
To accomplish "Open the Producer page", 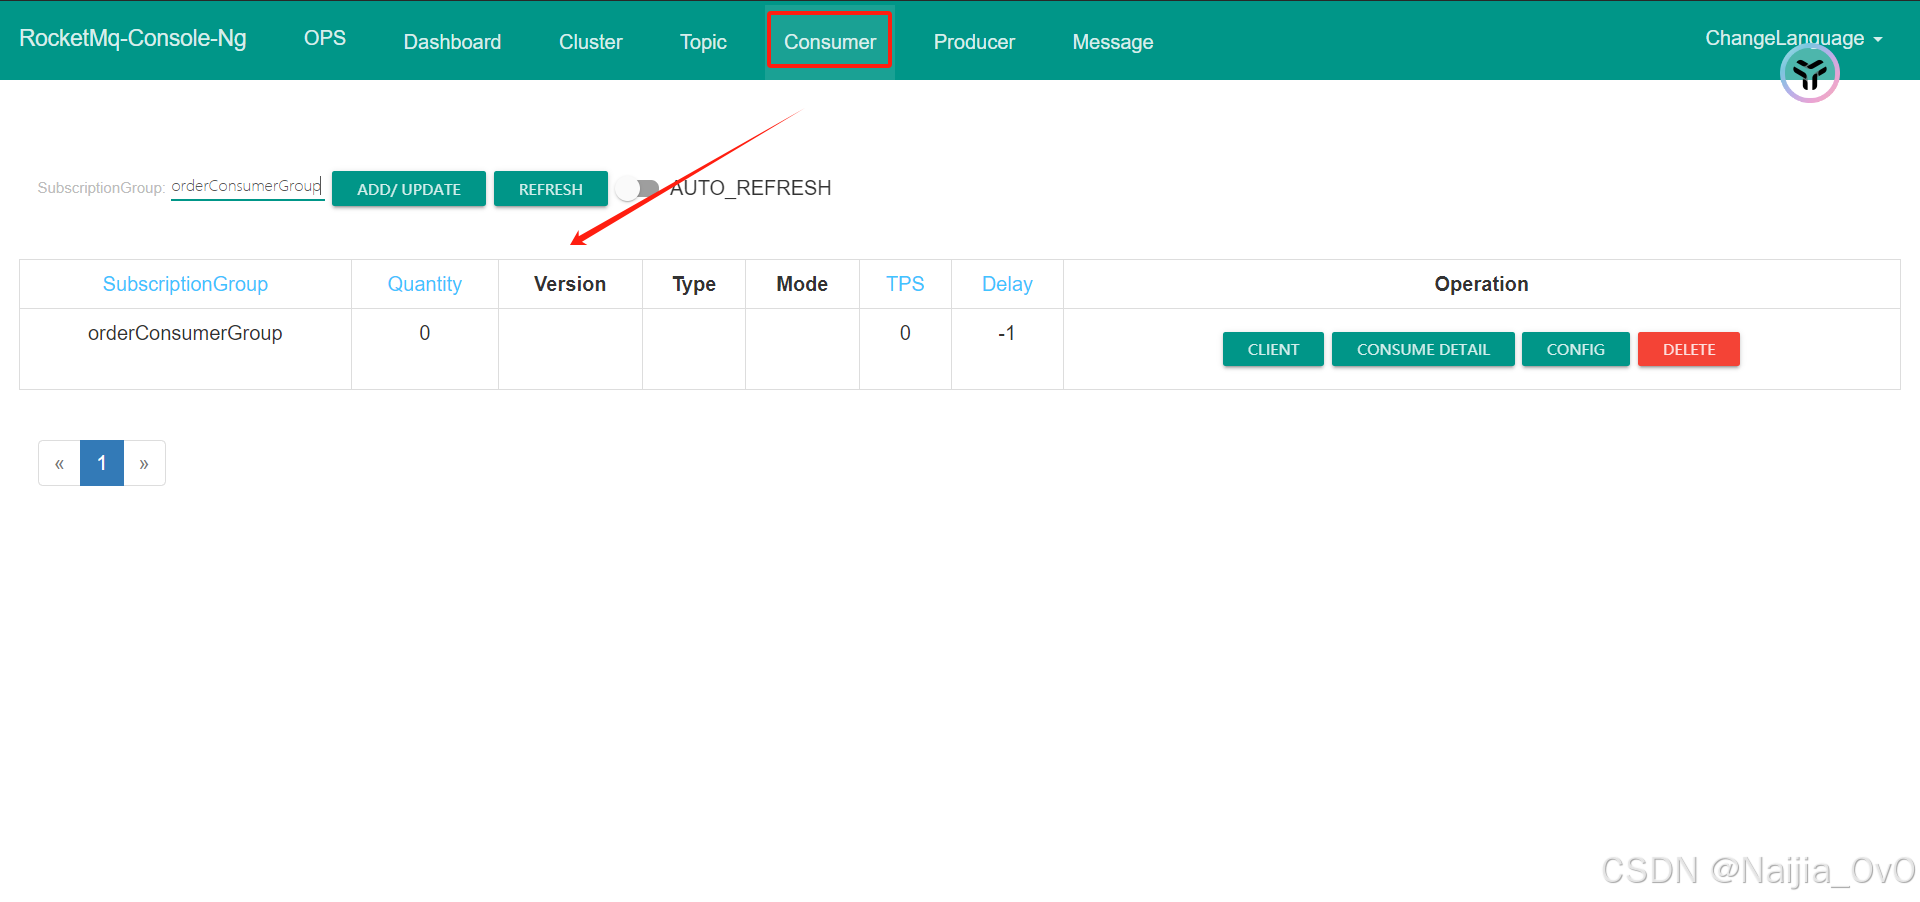I will tap(974, 42).
